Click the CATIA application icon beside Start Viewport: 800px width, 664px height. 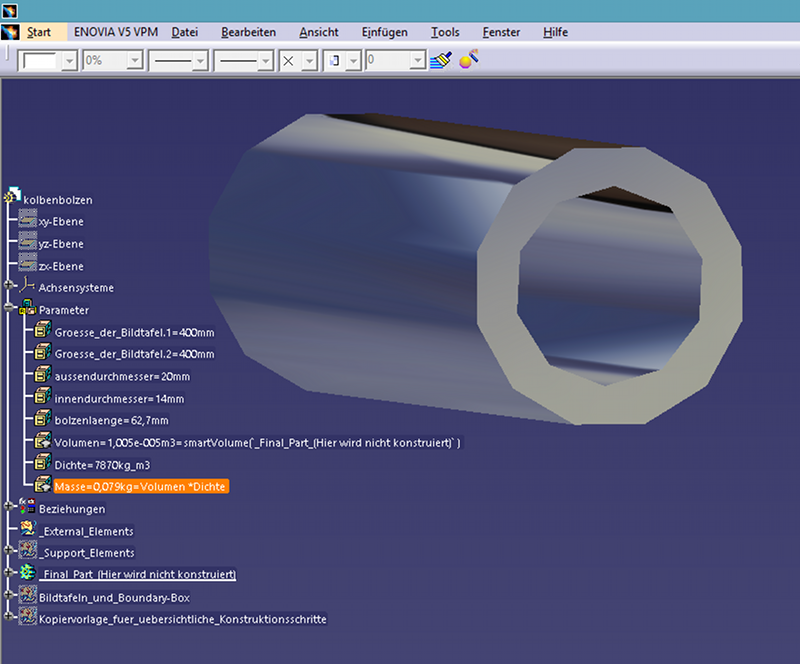coord(10,32)
